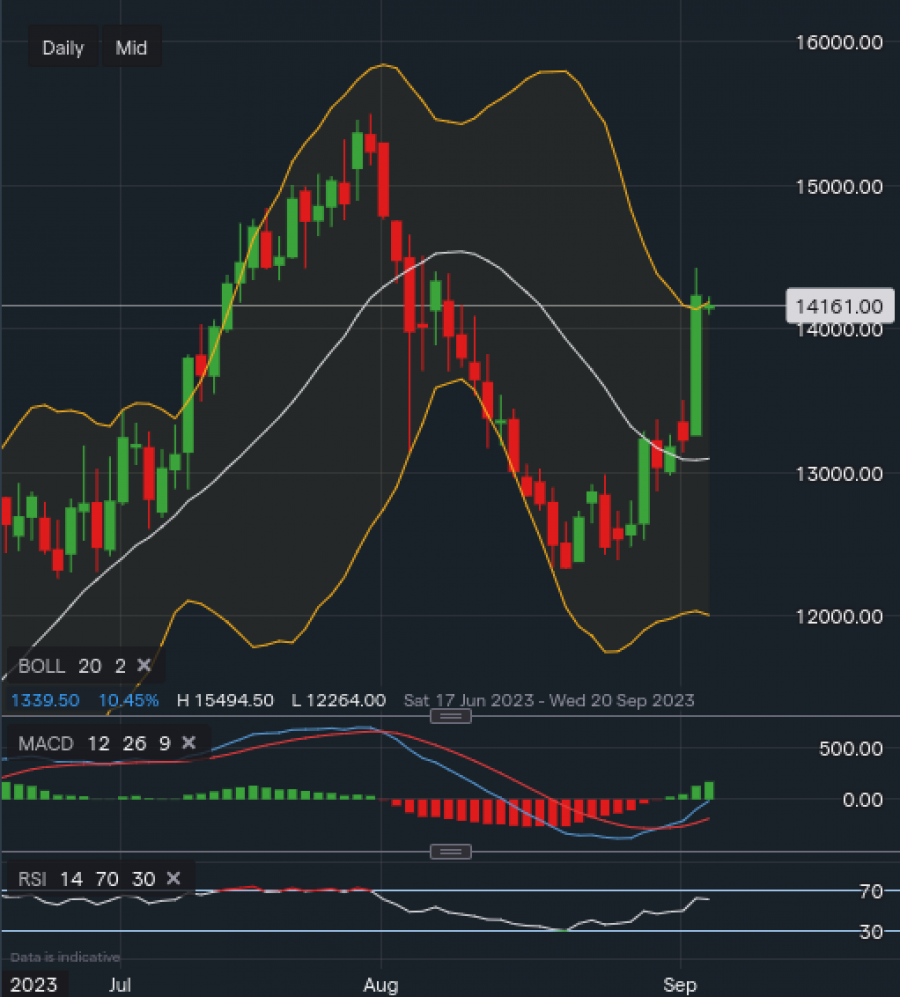The height and width of the screenshot is (997, 900).
Task: Click the 'Sep' label on the time axis
Action: (680, 984)
